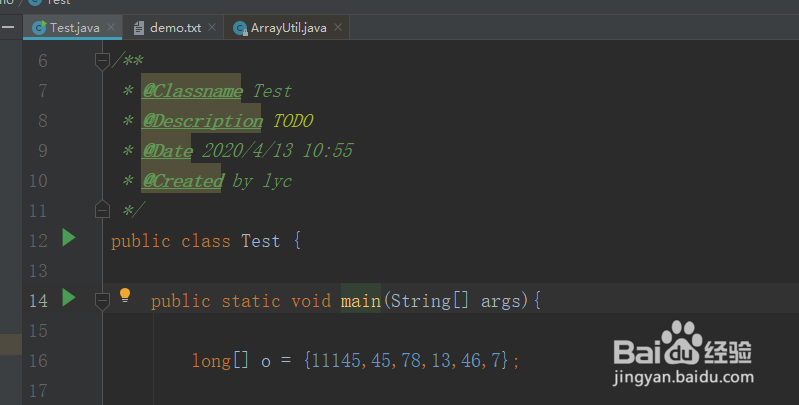The height and width of the screenshot is (405, 799).
Task: Click the run icon beside class Test
Action: pyautogui.click(x=68, y=239)
